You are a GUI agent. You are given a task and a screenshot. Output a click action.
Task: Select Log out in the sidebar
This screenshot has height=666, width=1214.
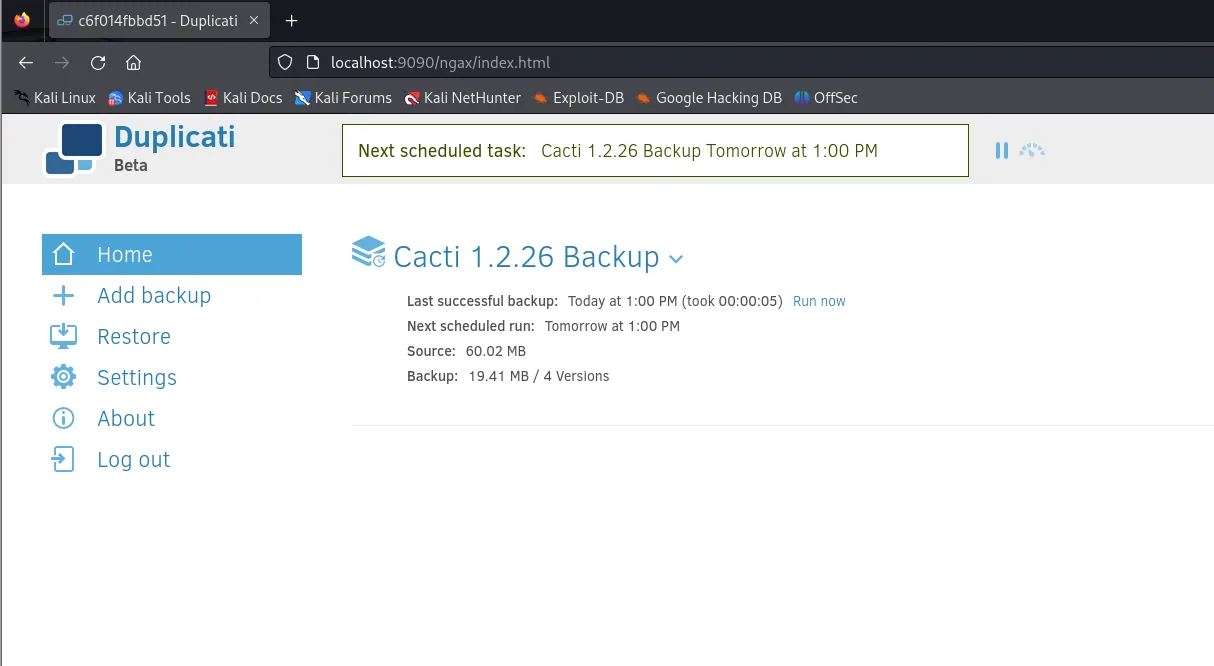tap(134, 459)
